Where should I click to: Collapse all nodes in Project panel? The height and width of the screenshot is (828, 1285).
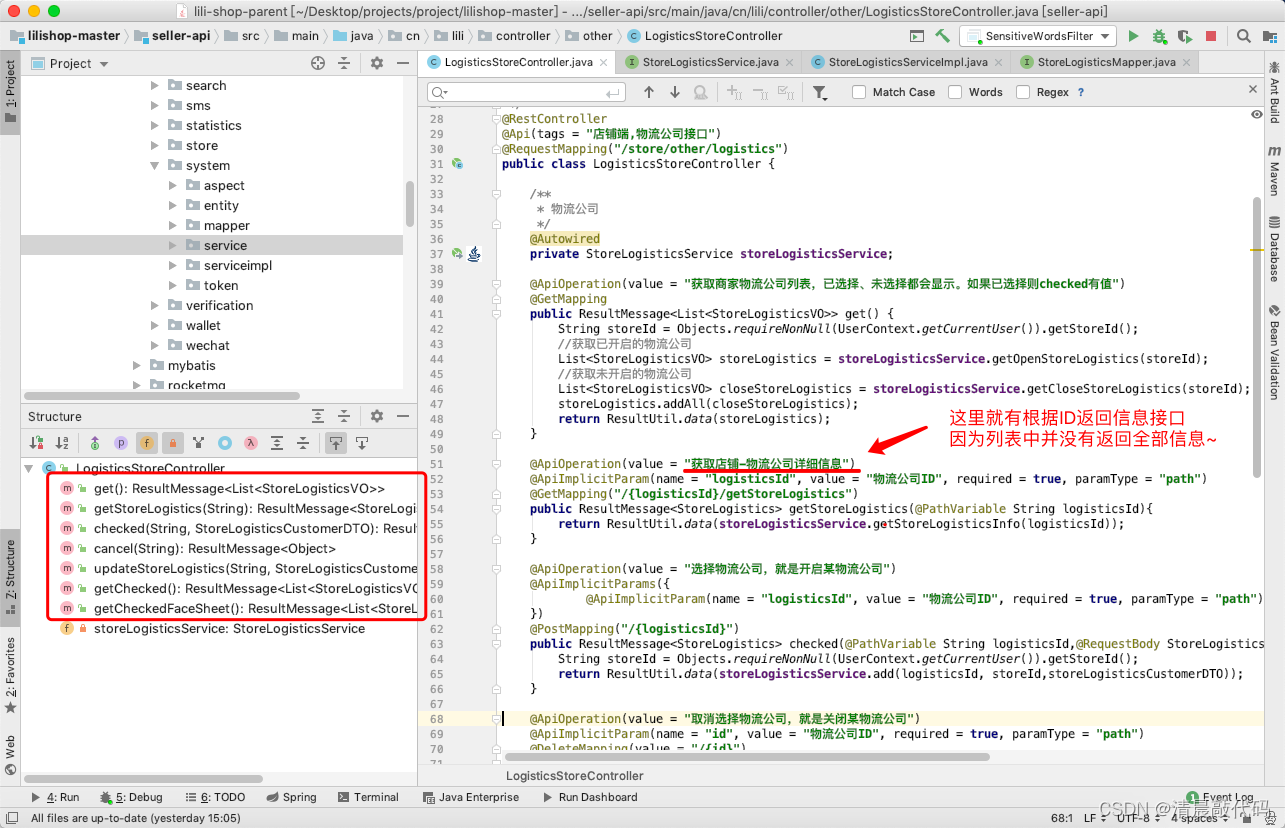[x=344, y=63]
